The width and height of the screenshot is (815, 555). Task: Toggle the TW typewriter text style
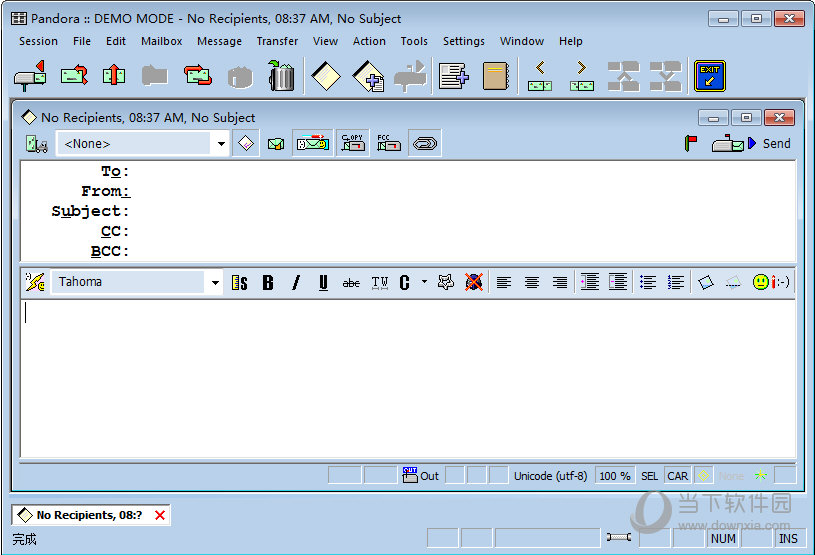[380, 283]
